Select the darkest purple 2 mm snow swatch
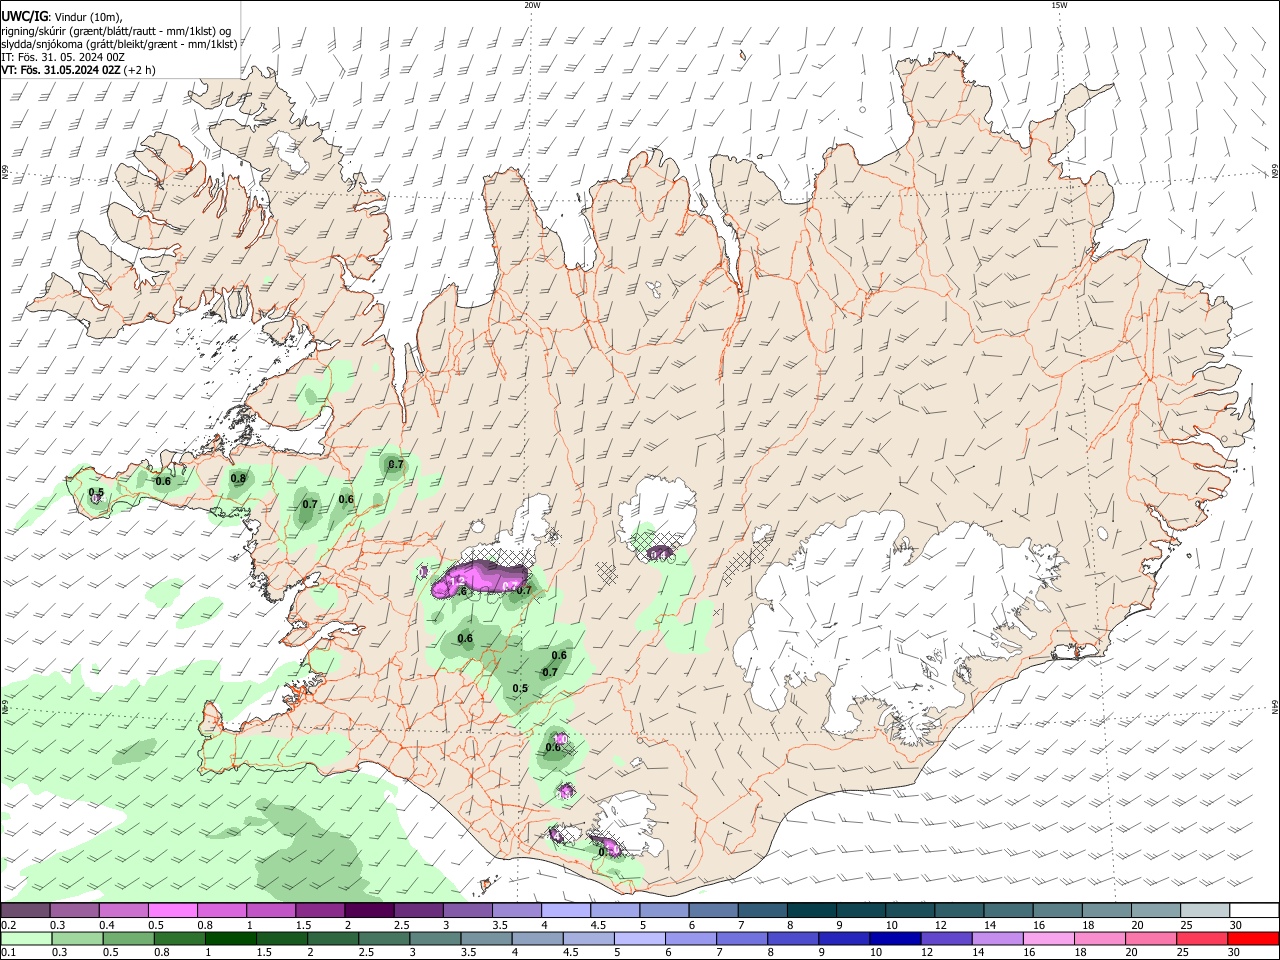 point(369,911)
